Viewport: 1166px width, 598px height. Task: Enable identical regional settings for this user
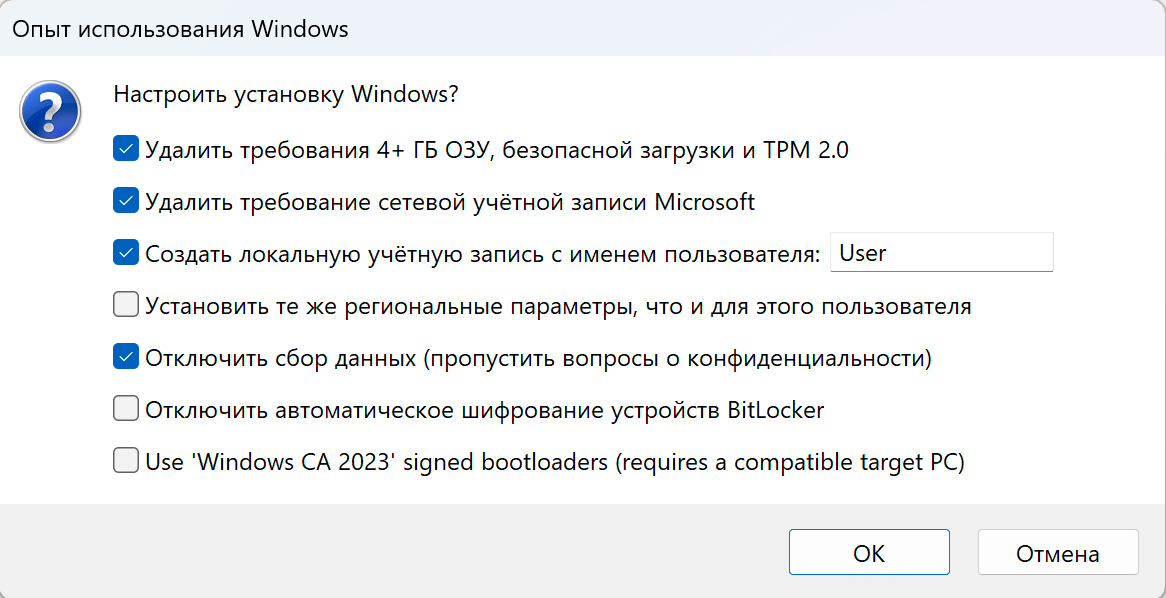point(125,304)
